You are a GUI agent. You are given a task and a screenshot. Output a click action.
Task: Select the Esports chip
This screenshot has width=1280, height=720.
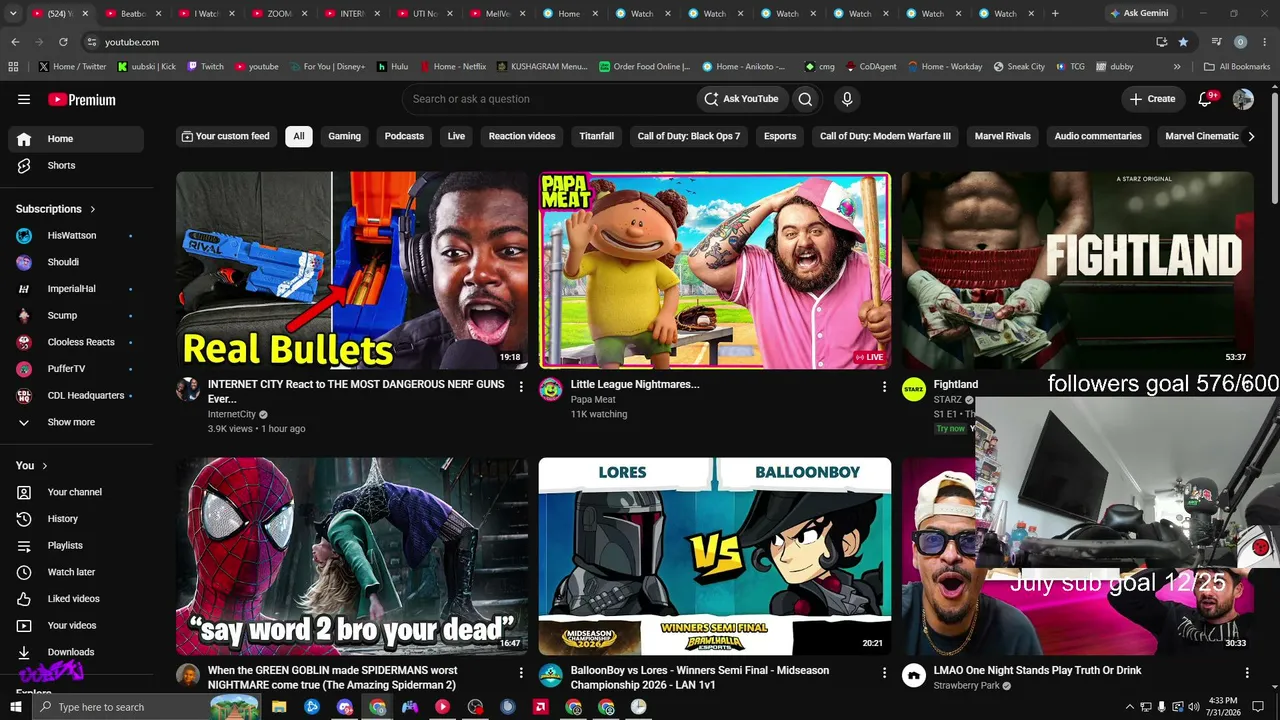point(780,136)
